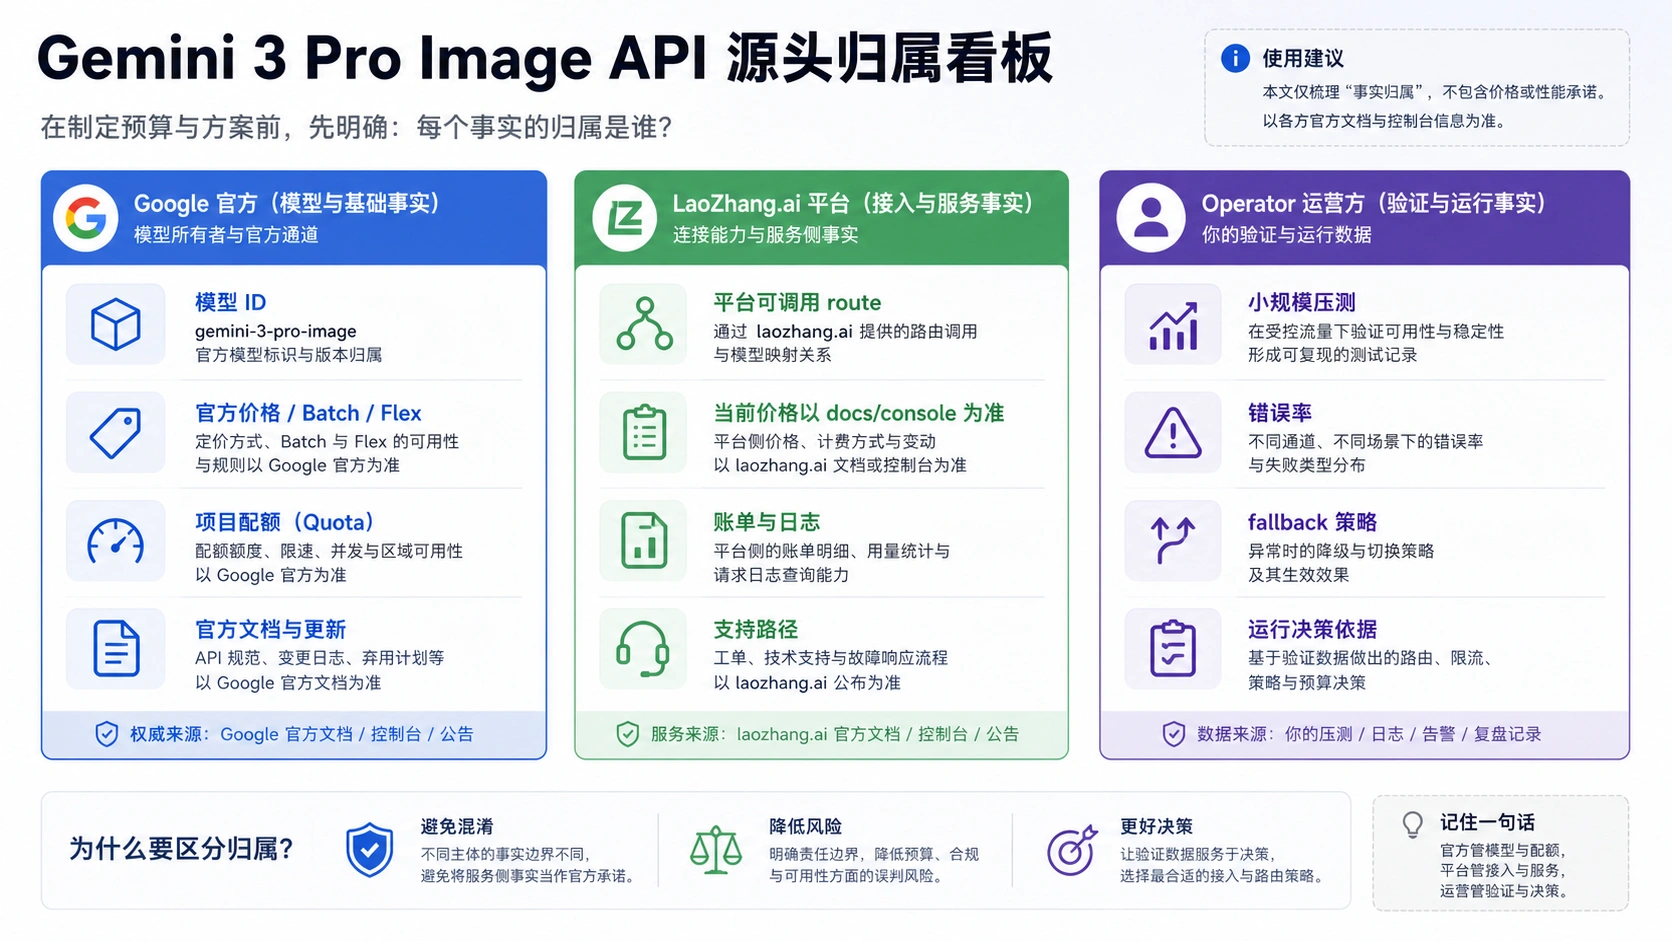Click the 服务来源 laozhang.ai footer text
The width and height of the screenshot is (1672, 941).
(x=834, y=734)
